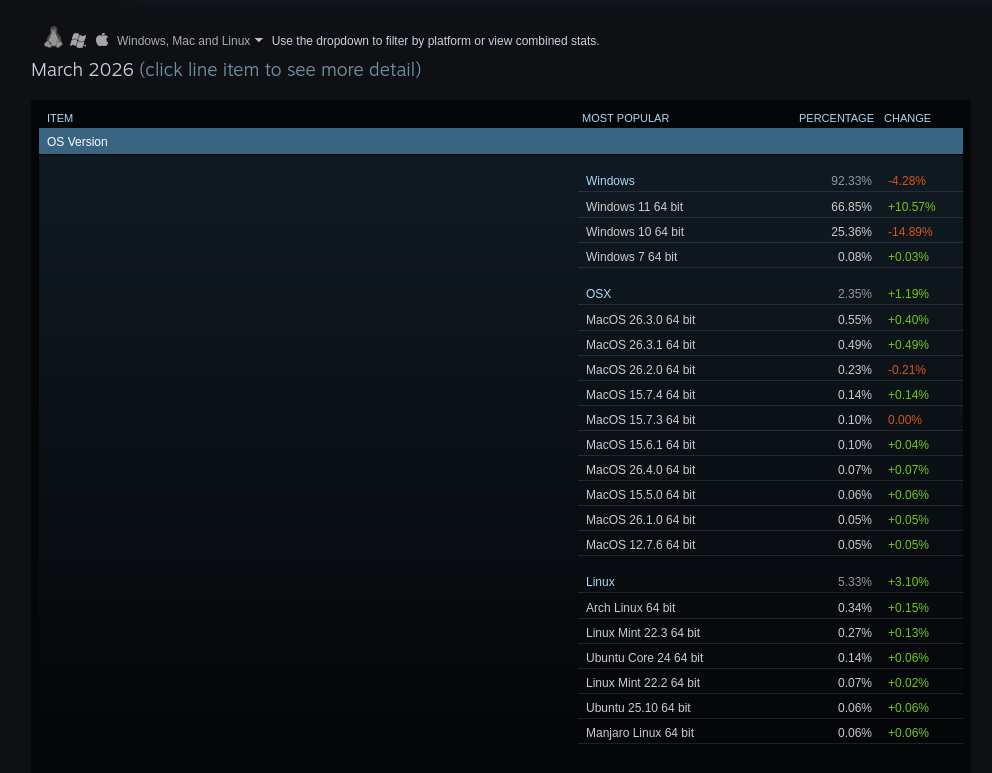Select the OSX group row
This screenshot has width=992, height=773.
pyautogui.click(x=770, y=294)
